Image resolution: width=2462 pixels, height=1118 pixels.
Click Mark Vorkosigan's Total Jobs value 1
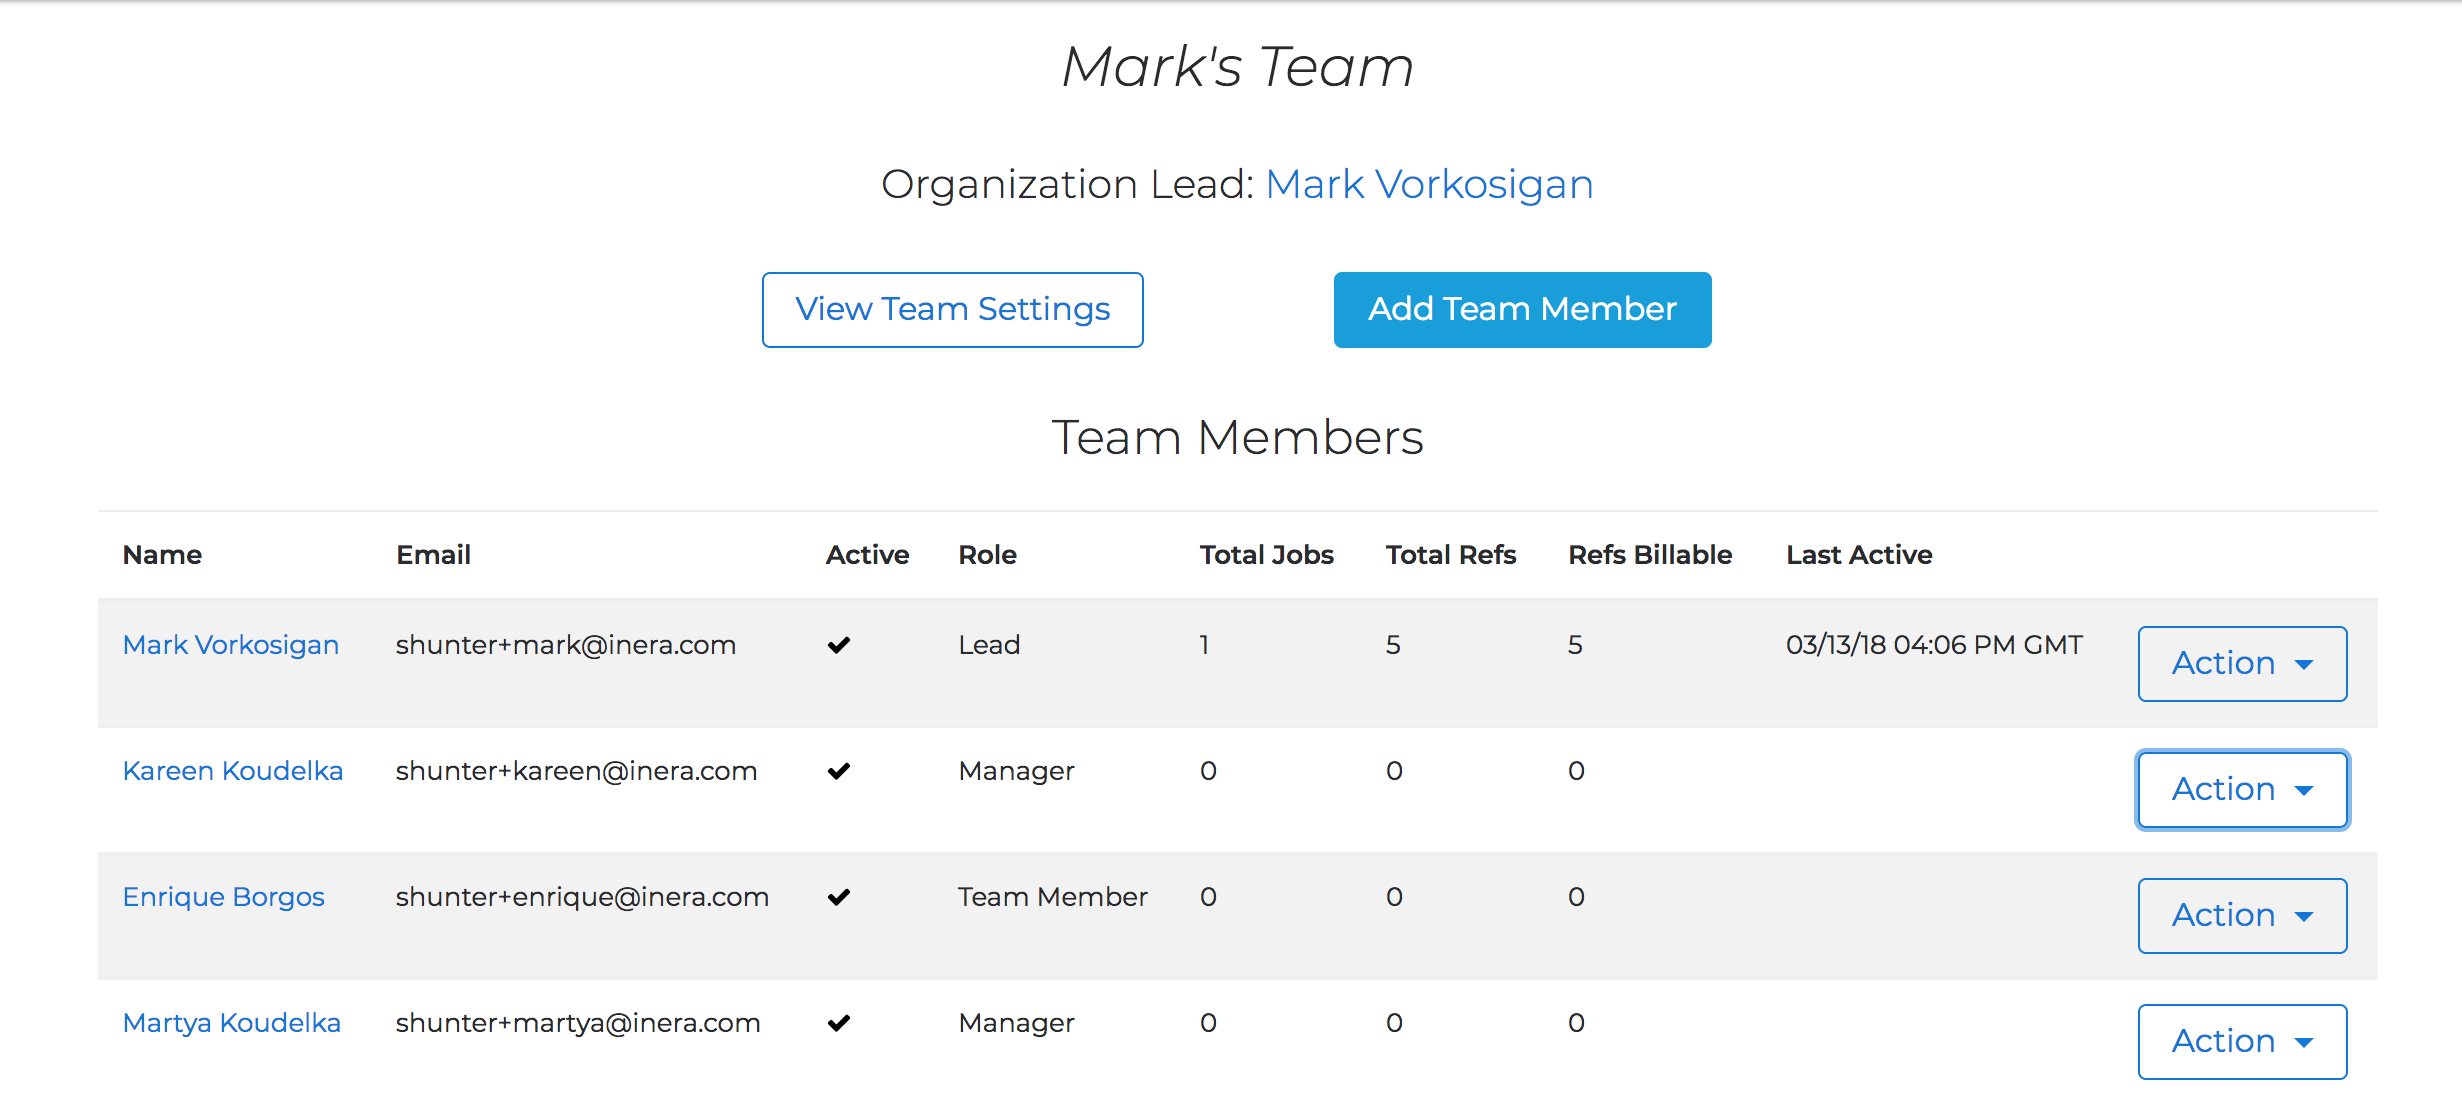click(x=1205, y=645)
